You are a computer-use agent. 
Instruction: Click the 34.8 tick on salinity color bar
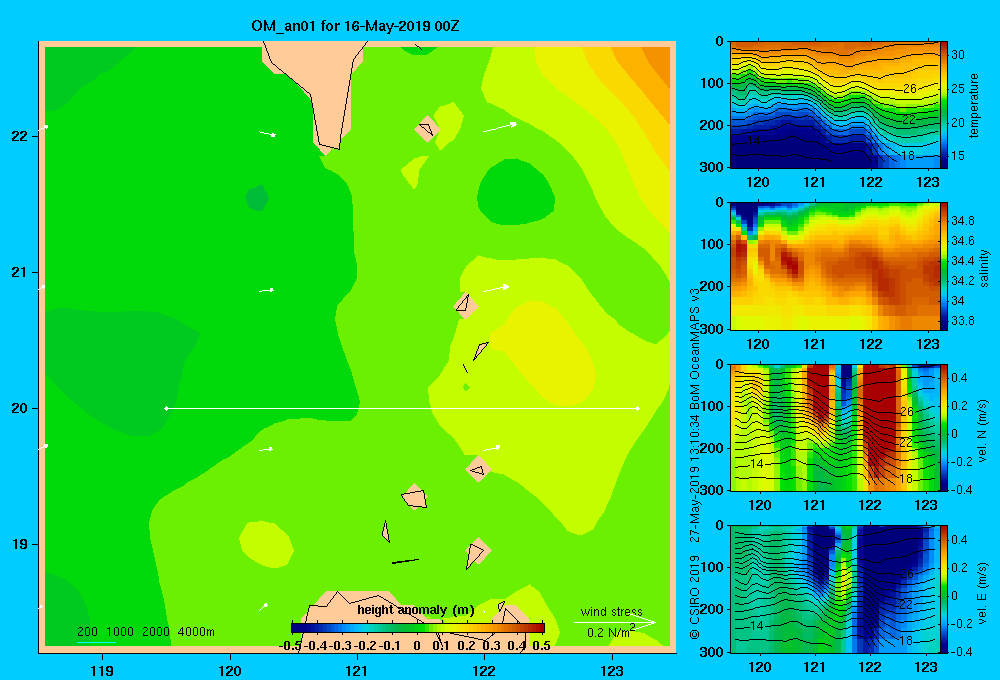[x=962, y=221]
